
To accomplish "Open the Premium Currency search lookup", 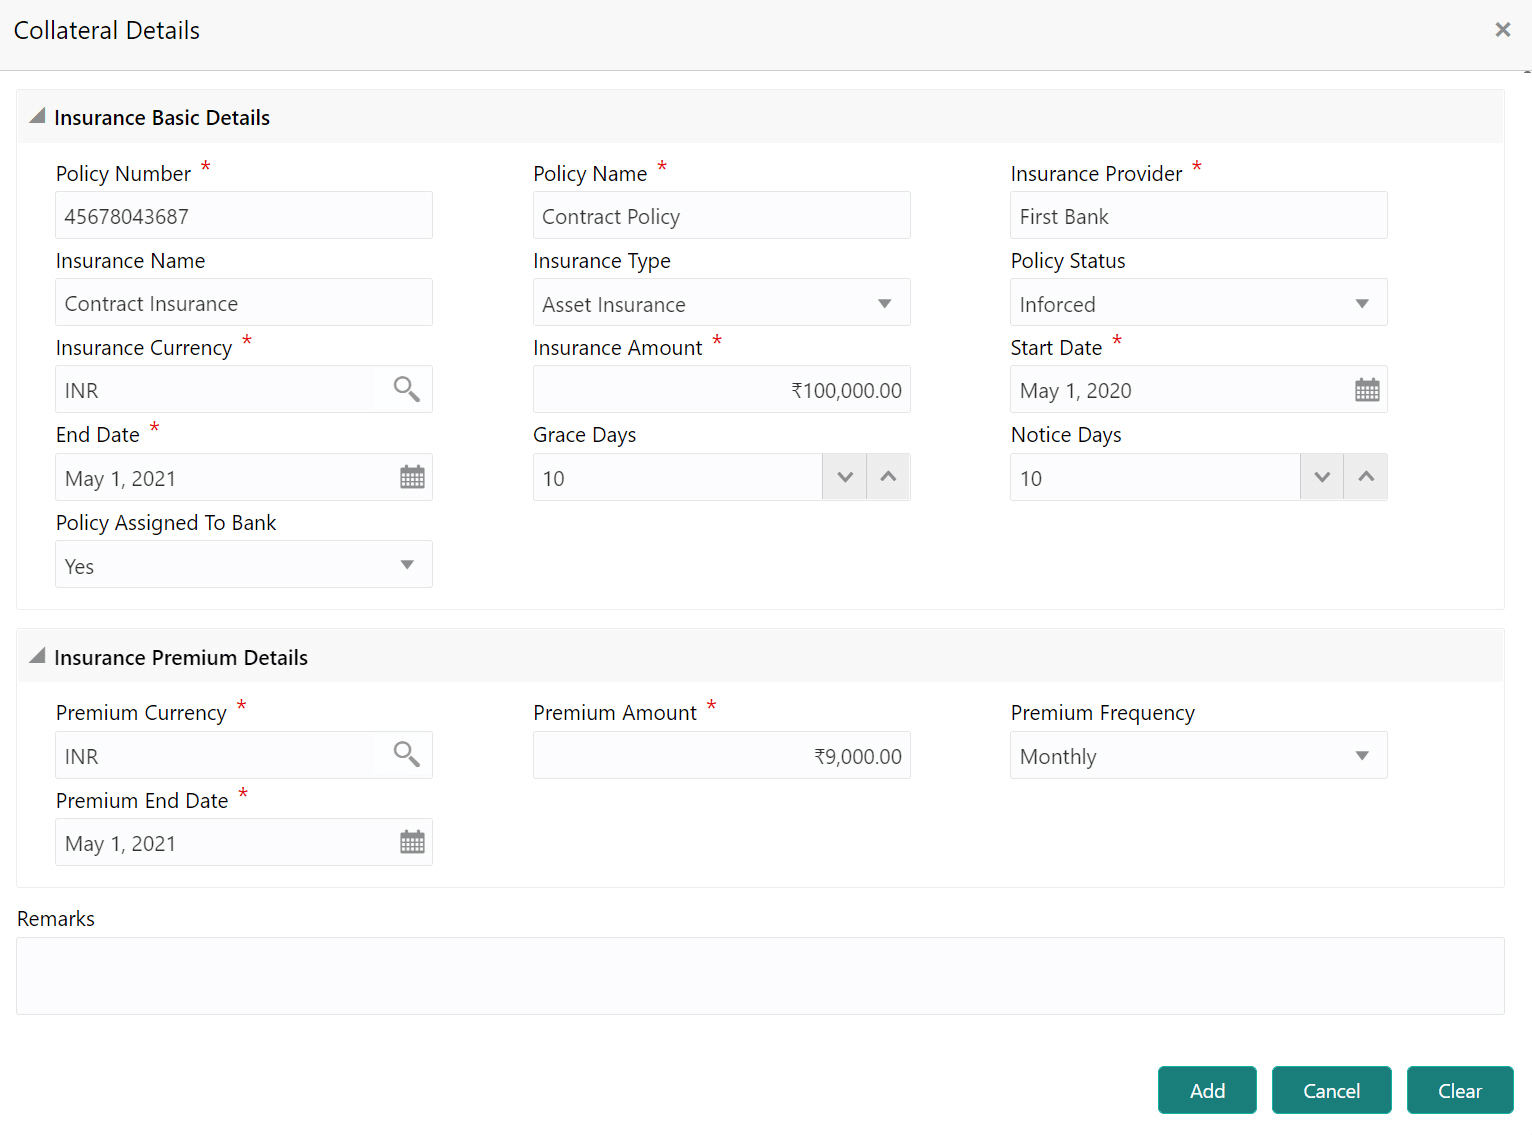I will 406,755.
